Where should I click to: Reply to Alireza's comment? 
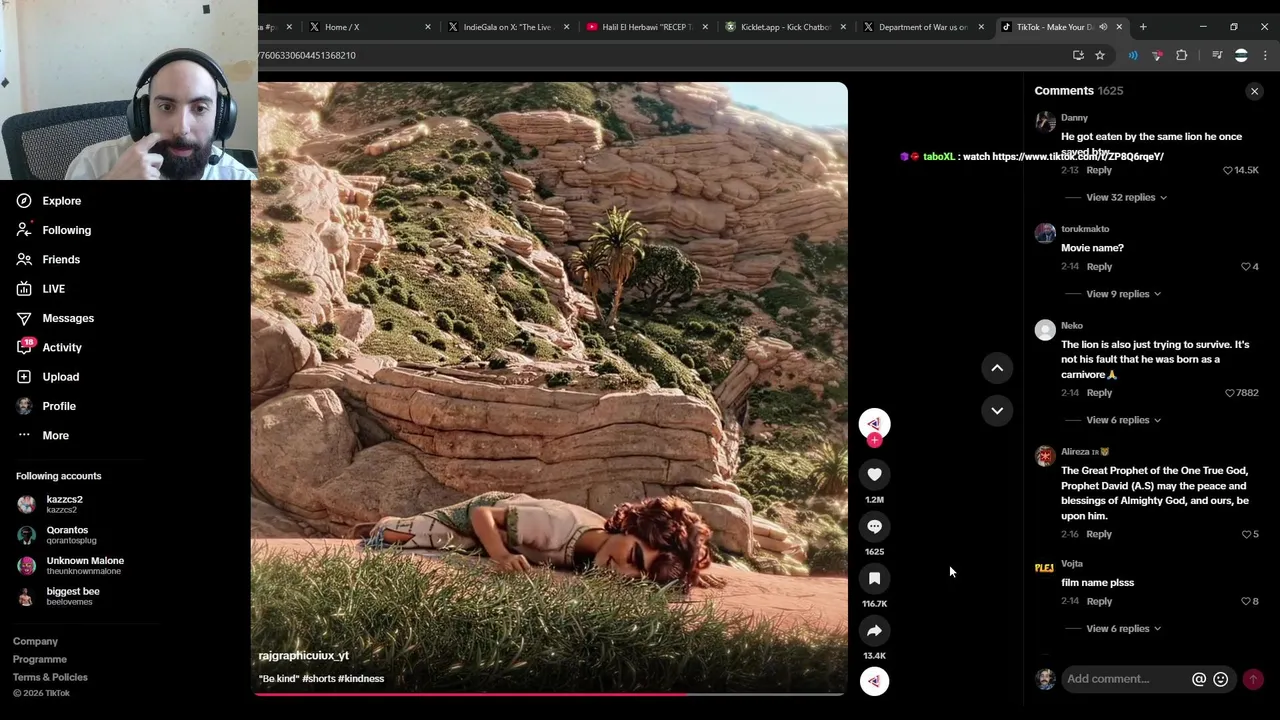(x=1099, y=534)
